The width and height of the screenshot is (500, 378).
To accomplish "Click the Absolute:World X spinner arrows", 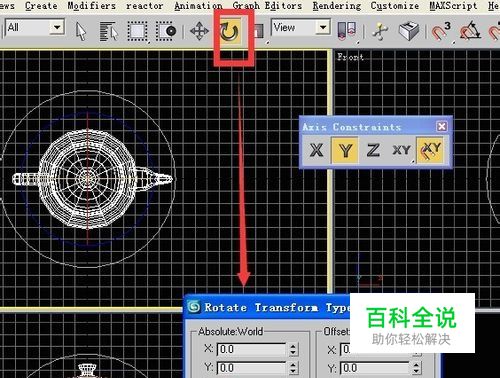I will coord(293,349).
